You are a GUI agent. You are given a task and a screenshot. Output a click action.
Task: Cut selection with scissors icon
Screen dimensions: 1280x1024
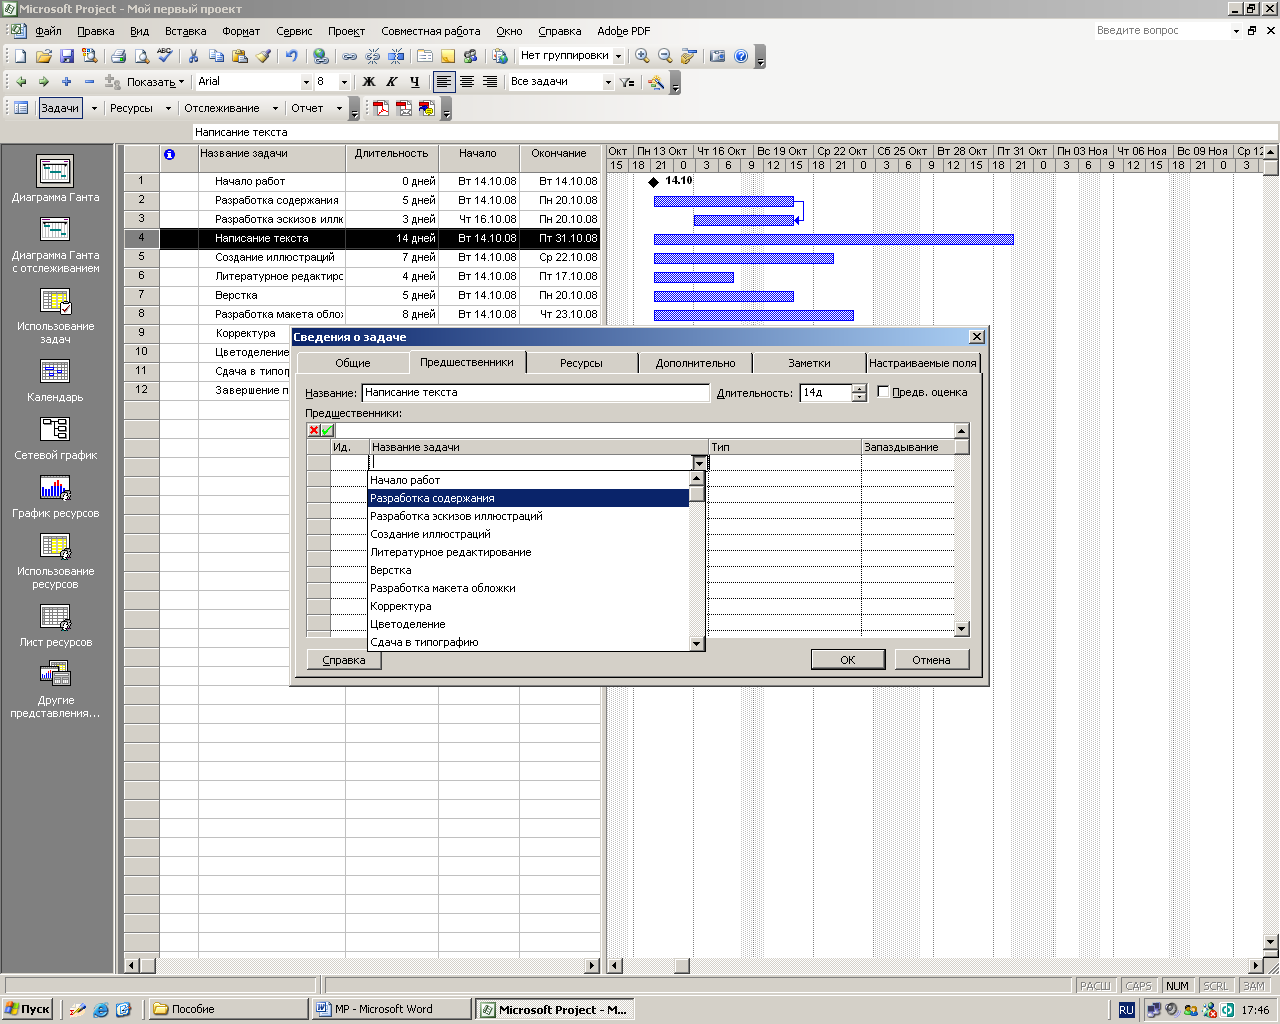(193, 57)
